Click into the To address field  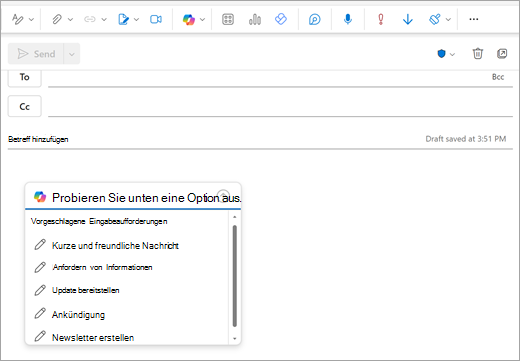[267, 79]
